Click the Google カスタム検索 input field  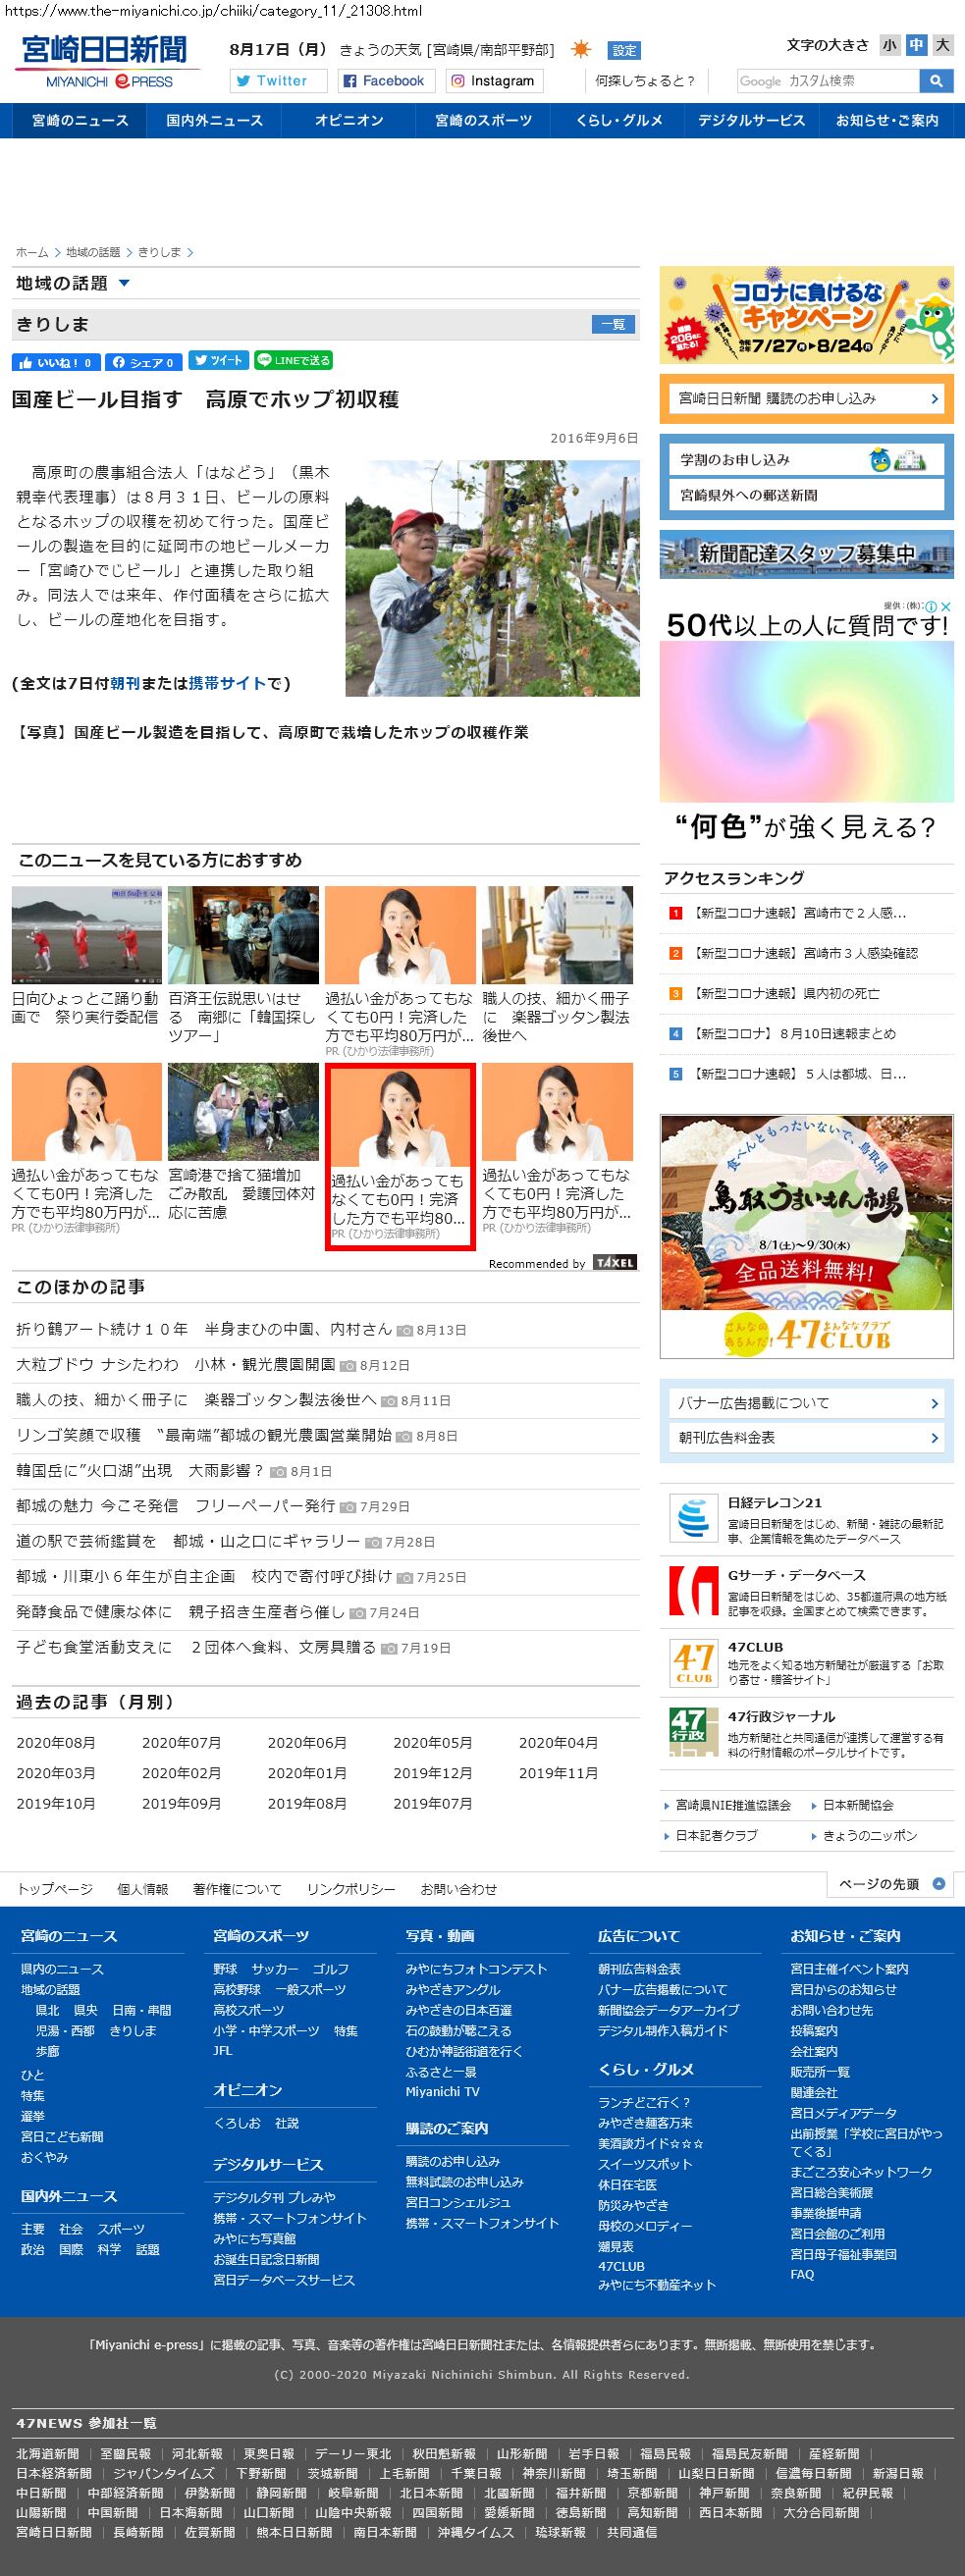click(x=827, y=81)
